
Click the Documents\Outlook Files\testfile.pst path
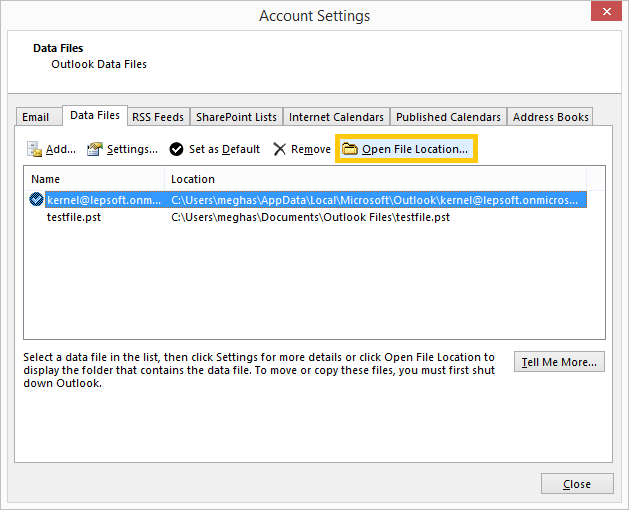(310, 217)
